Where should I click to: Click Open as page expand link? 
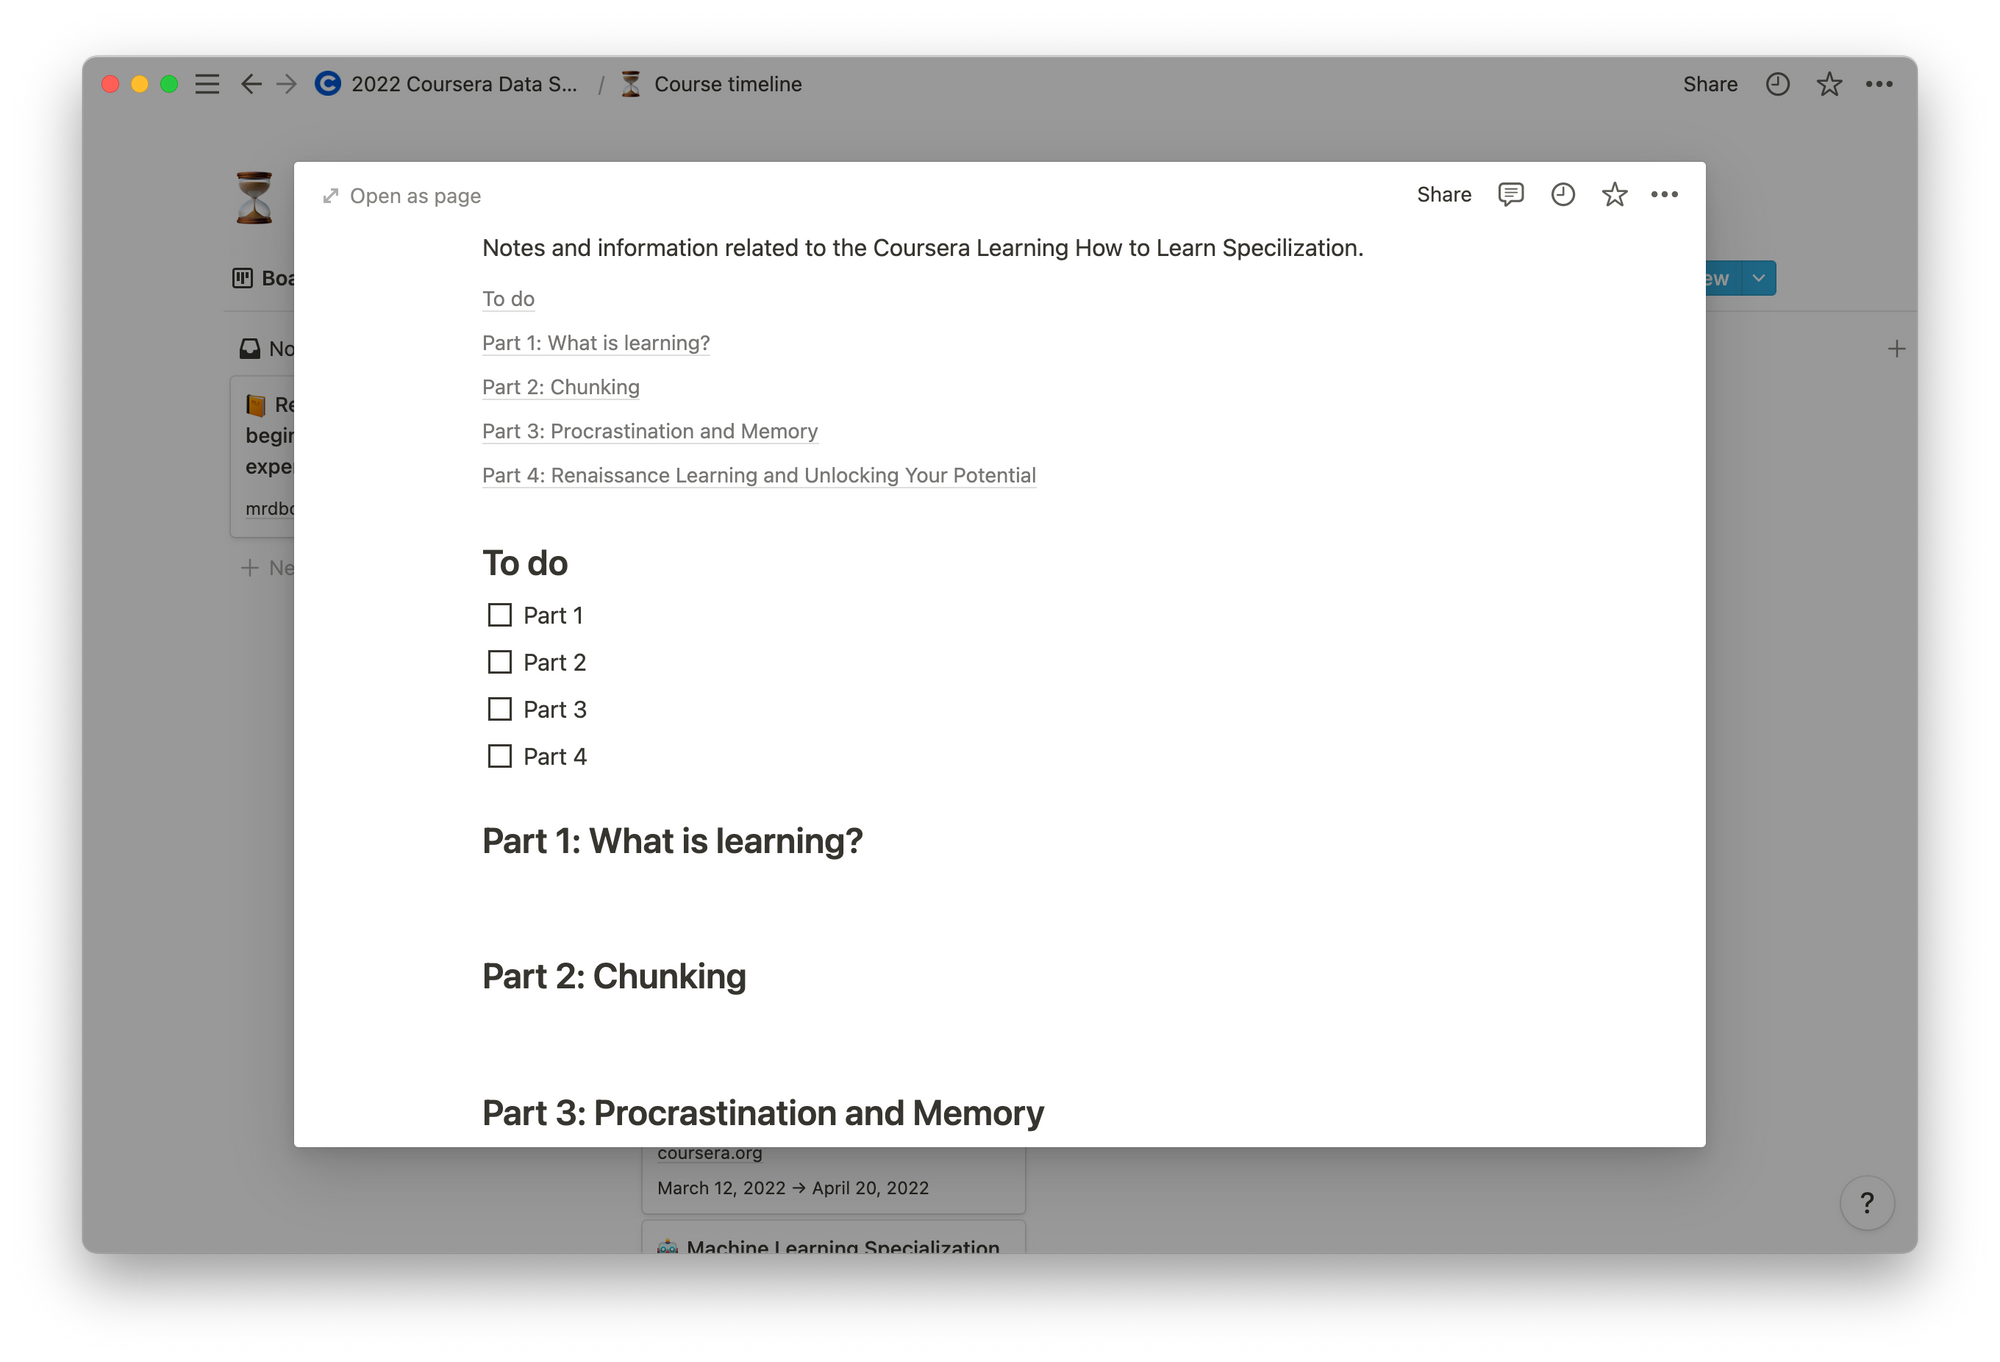tap(402, 196)
